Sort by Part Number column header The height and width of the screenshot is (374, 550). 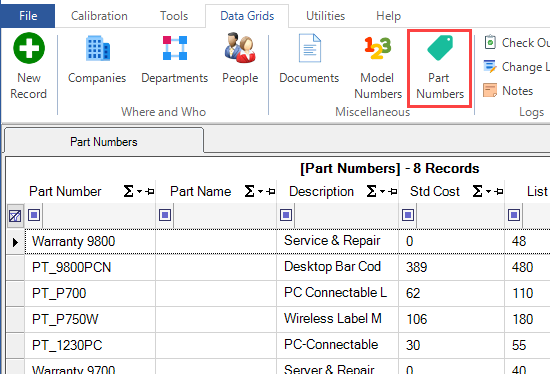[x=65, y=192]
